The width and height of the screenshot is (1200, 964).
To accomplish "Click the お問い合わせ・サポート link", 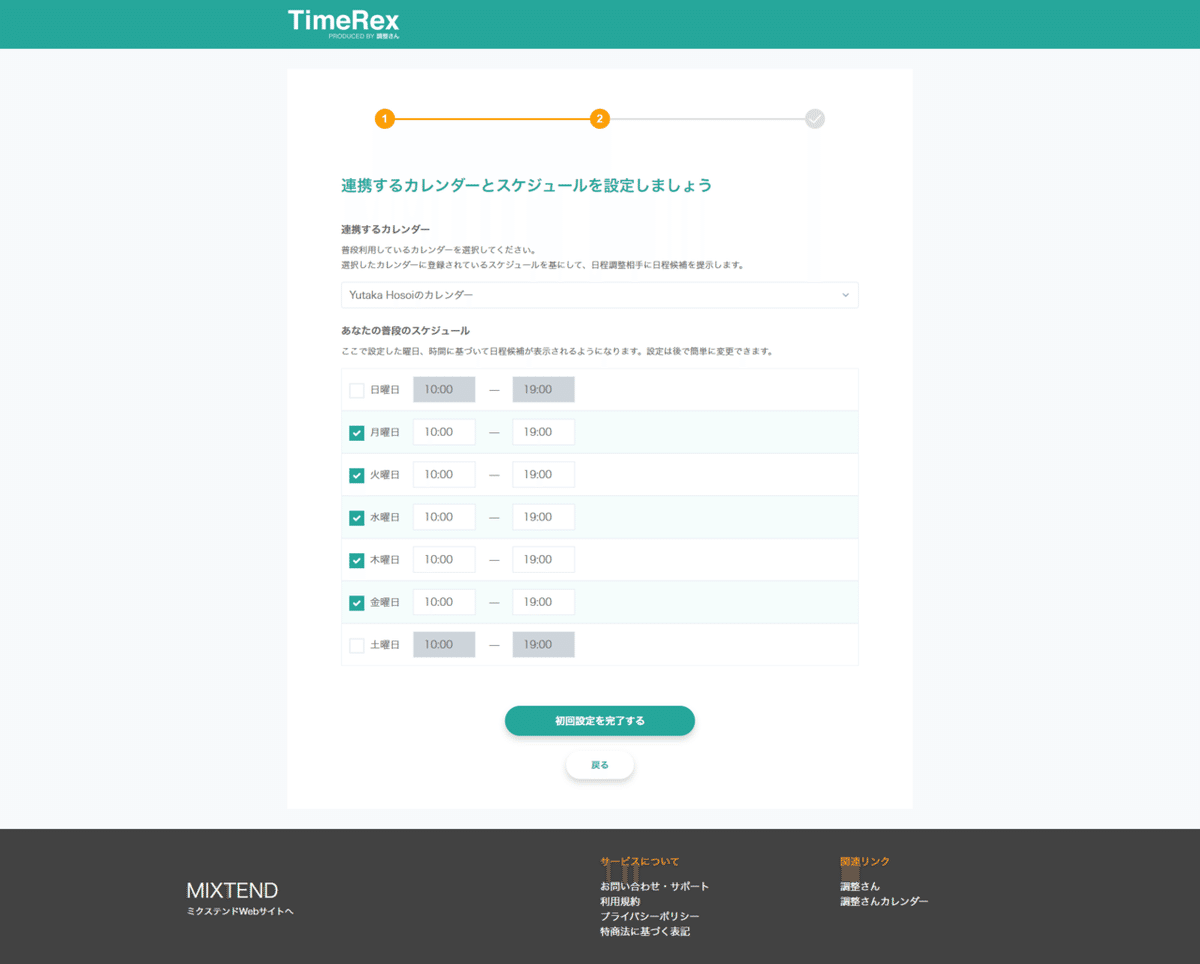I will pyautogui.click(x=654, y=886).
